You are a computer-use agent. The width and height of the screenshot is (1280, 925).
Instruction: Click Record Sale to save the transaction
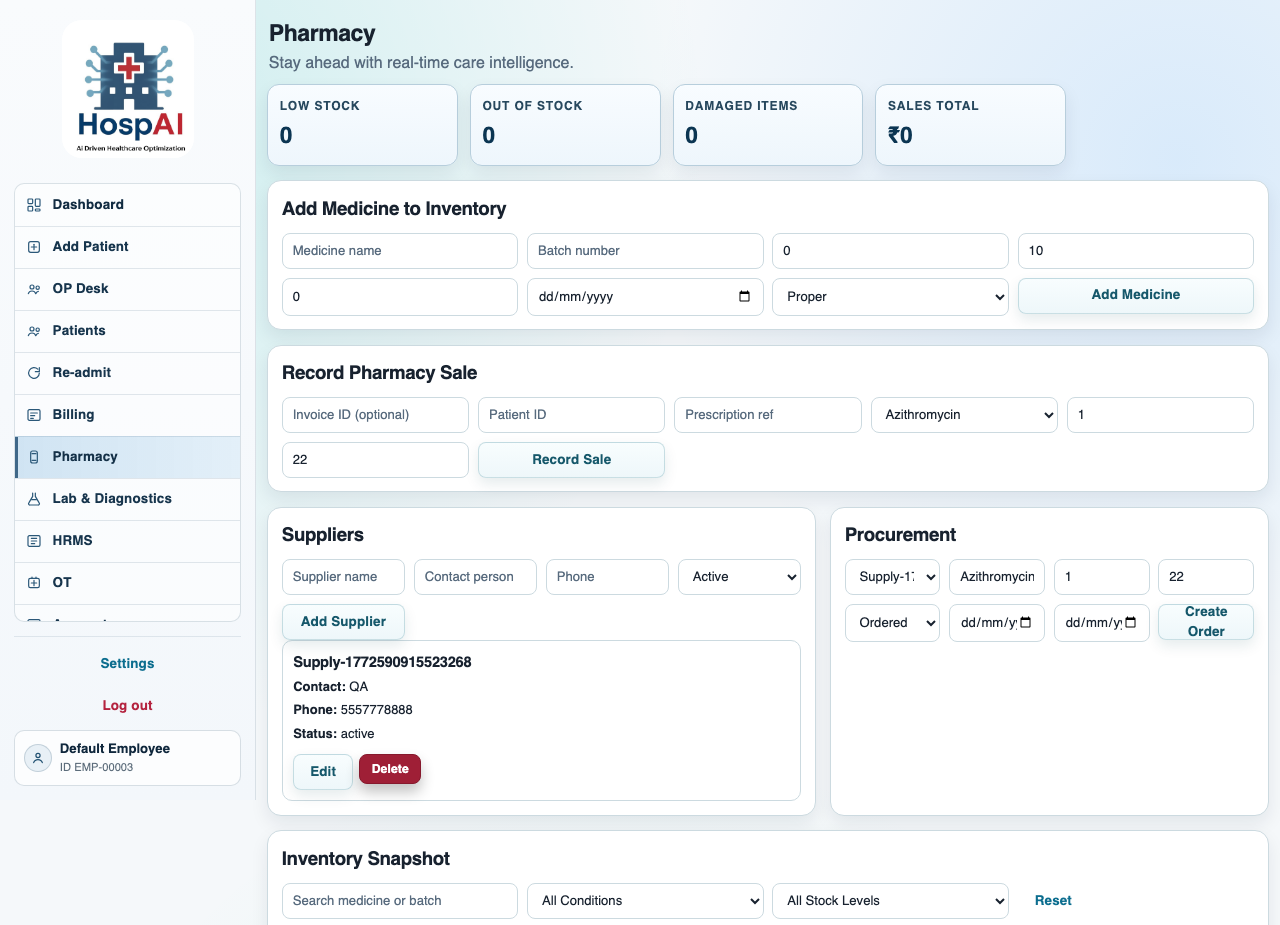571,459
